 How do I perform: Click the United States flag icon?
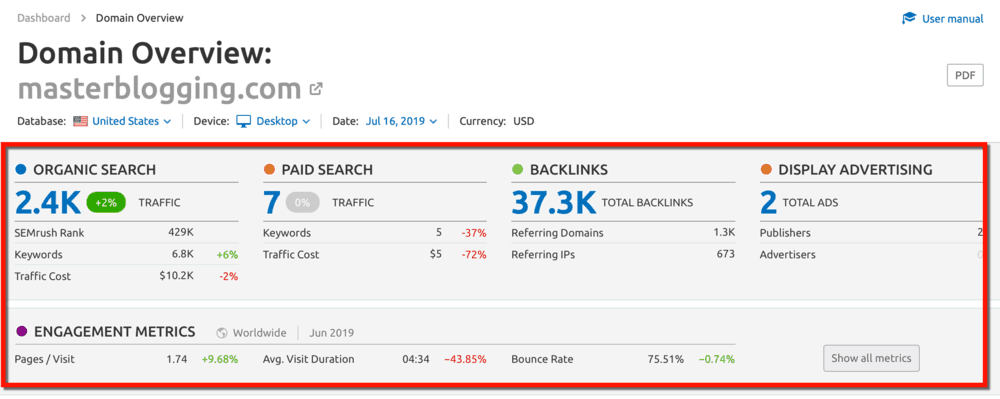[x=80, y=121]
